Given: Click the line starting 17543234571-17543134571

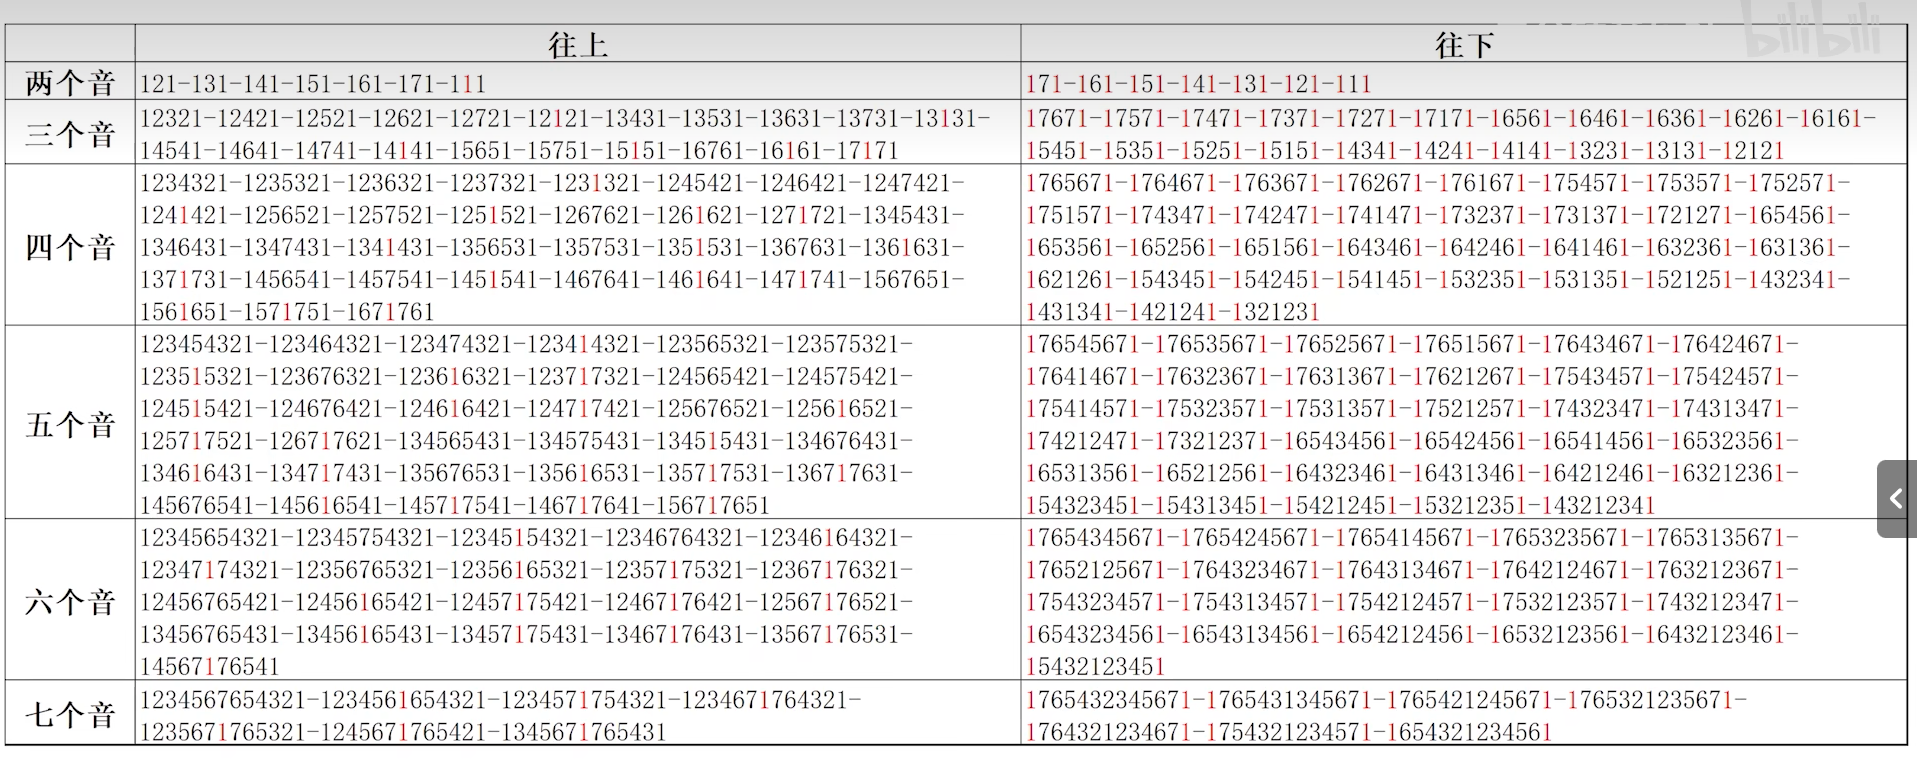Looking at the screenshot, I should [1413, 601].
